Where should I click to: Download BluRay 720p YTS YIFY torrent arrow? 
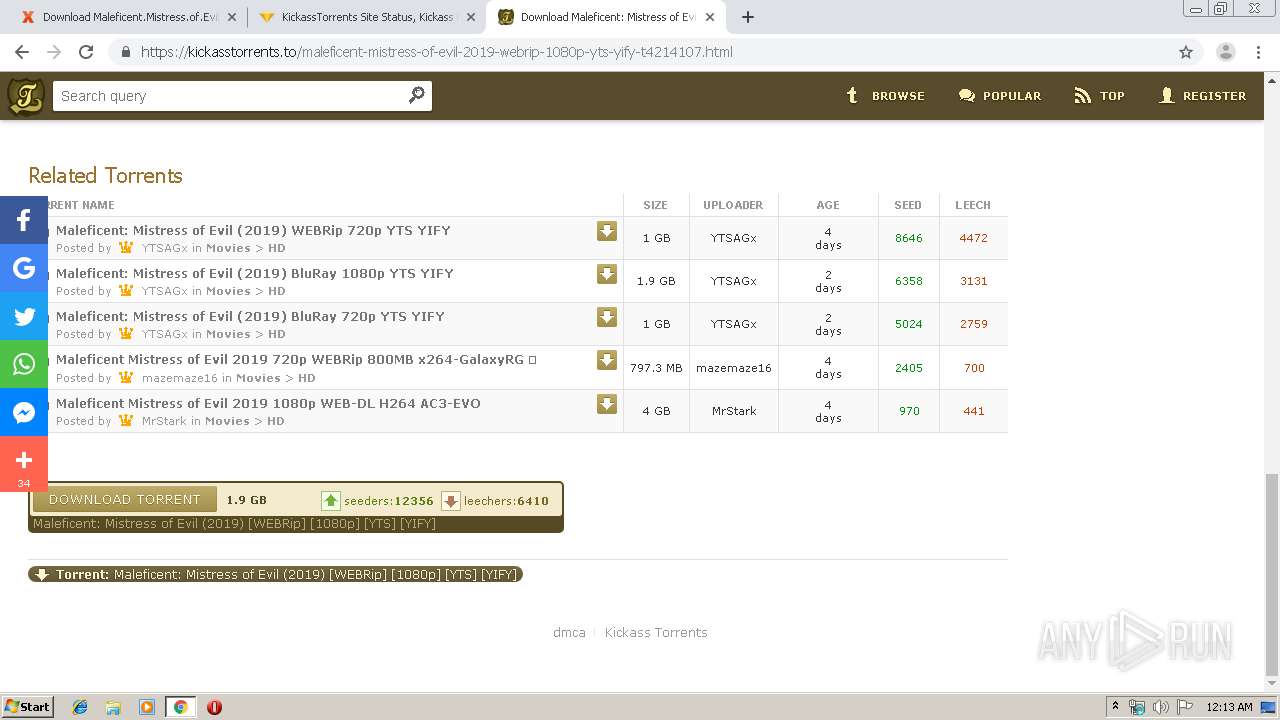607,317
